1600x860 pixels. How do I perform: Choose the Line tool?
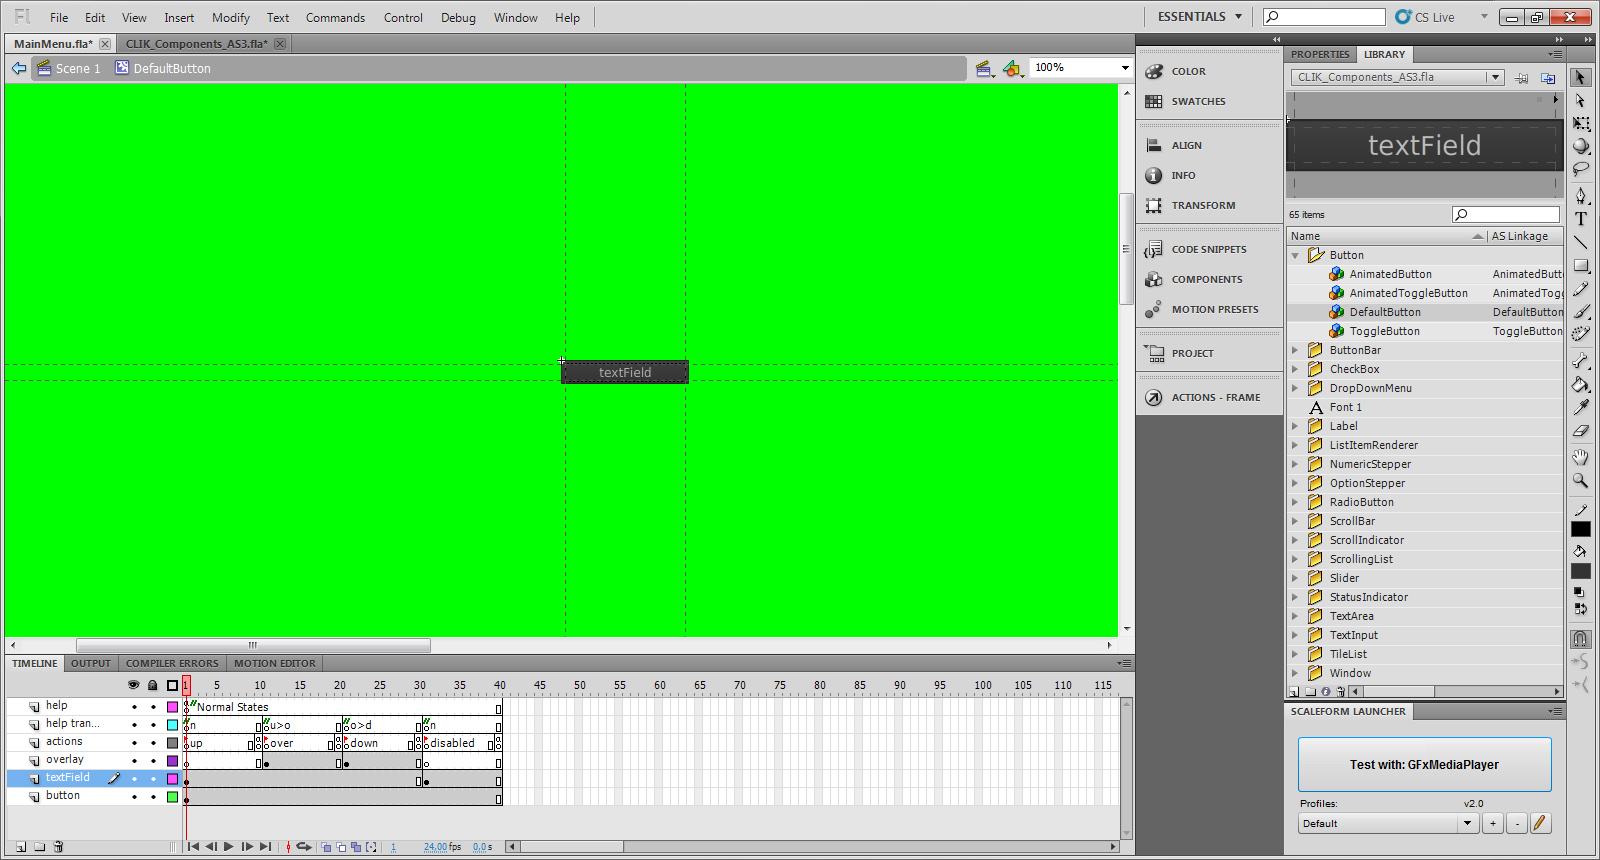[x=1580, y=242]
